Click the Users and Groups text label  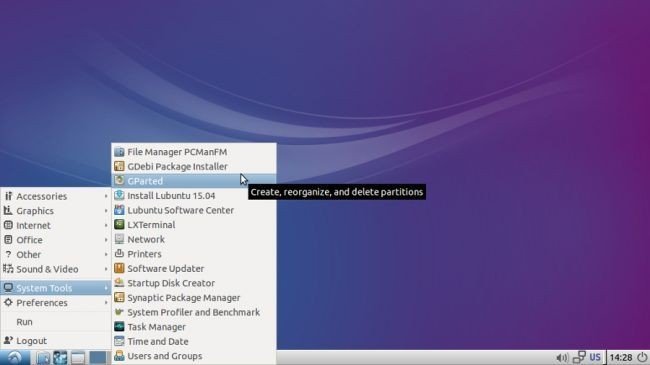165,356
